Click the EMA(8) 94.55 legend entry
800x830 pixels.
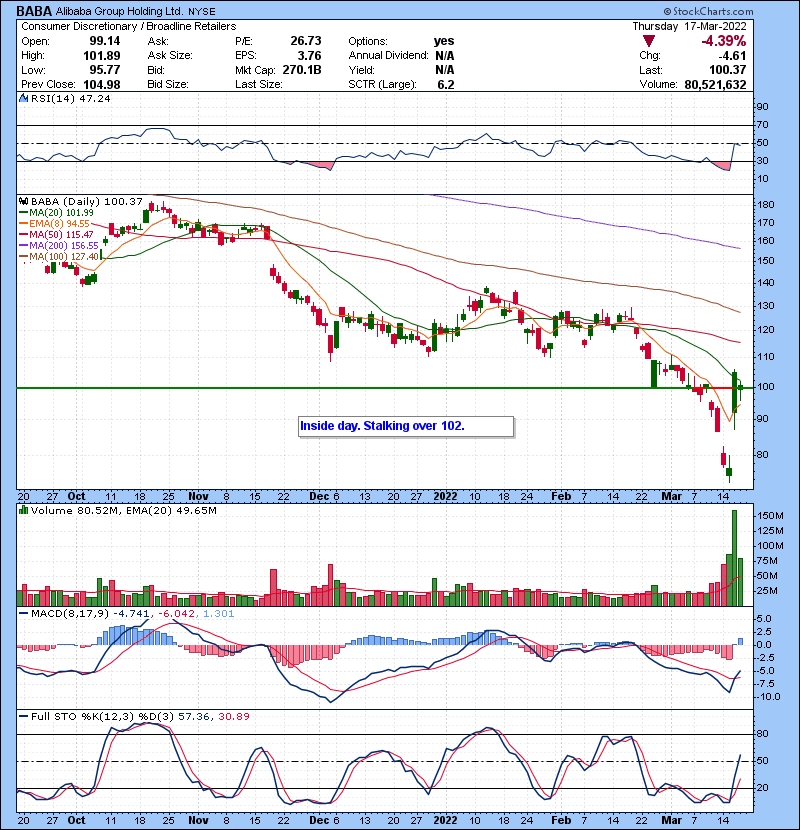pyautogui.click(x=55, y=224)
